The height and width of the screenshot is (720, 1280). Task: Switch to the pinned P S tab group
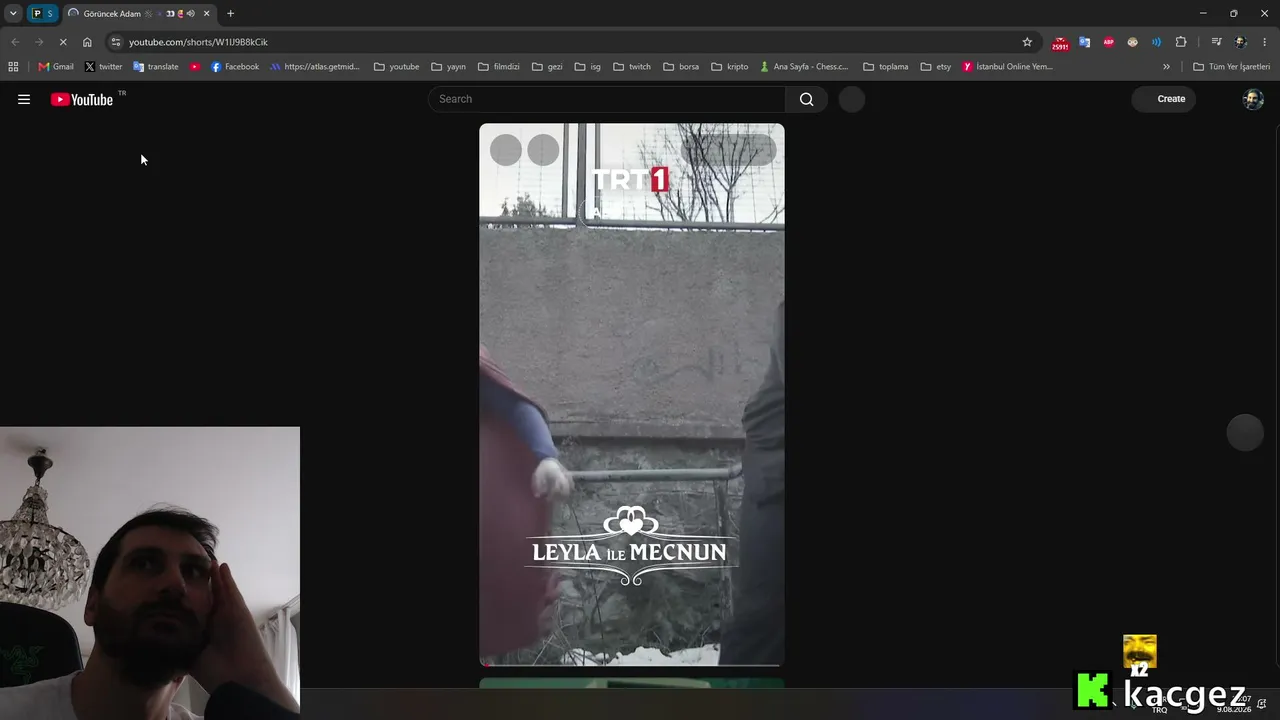42,14
